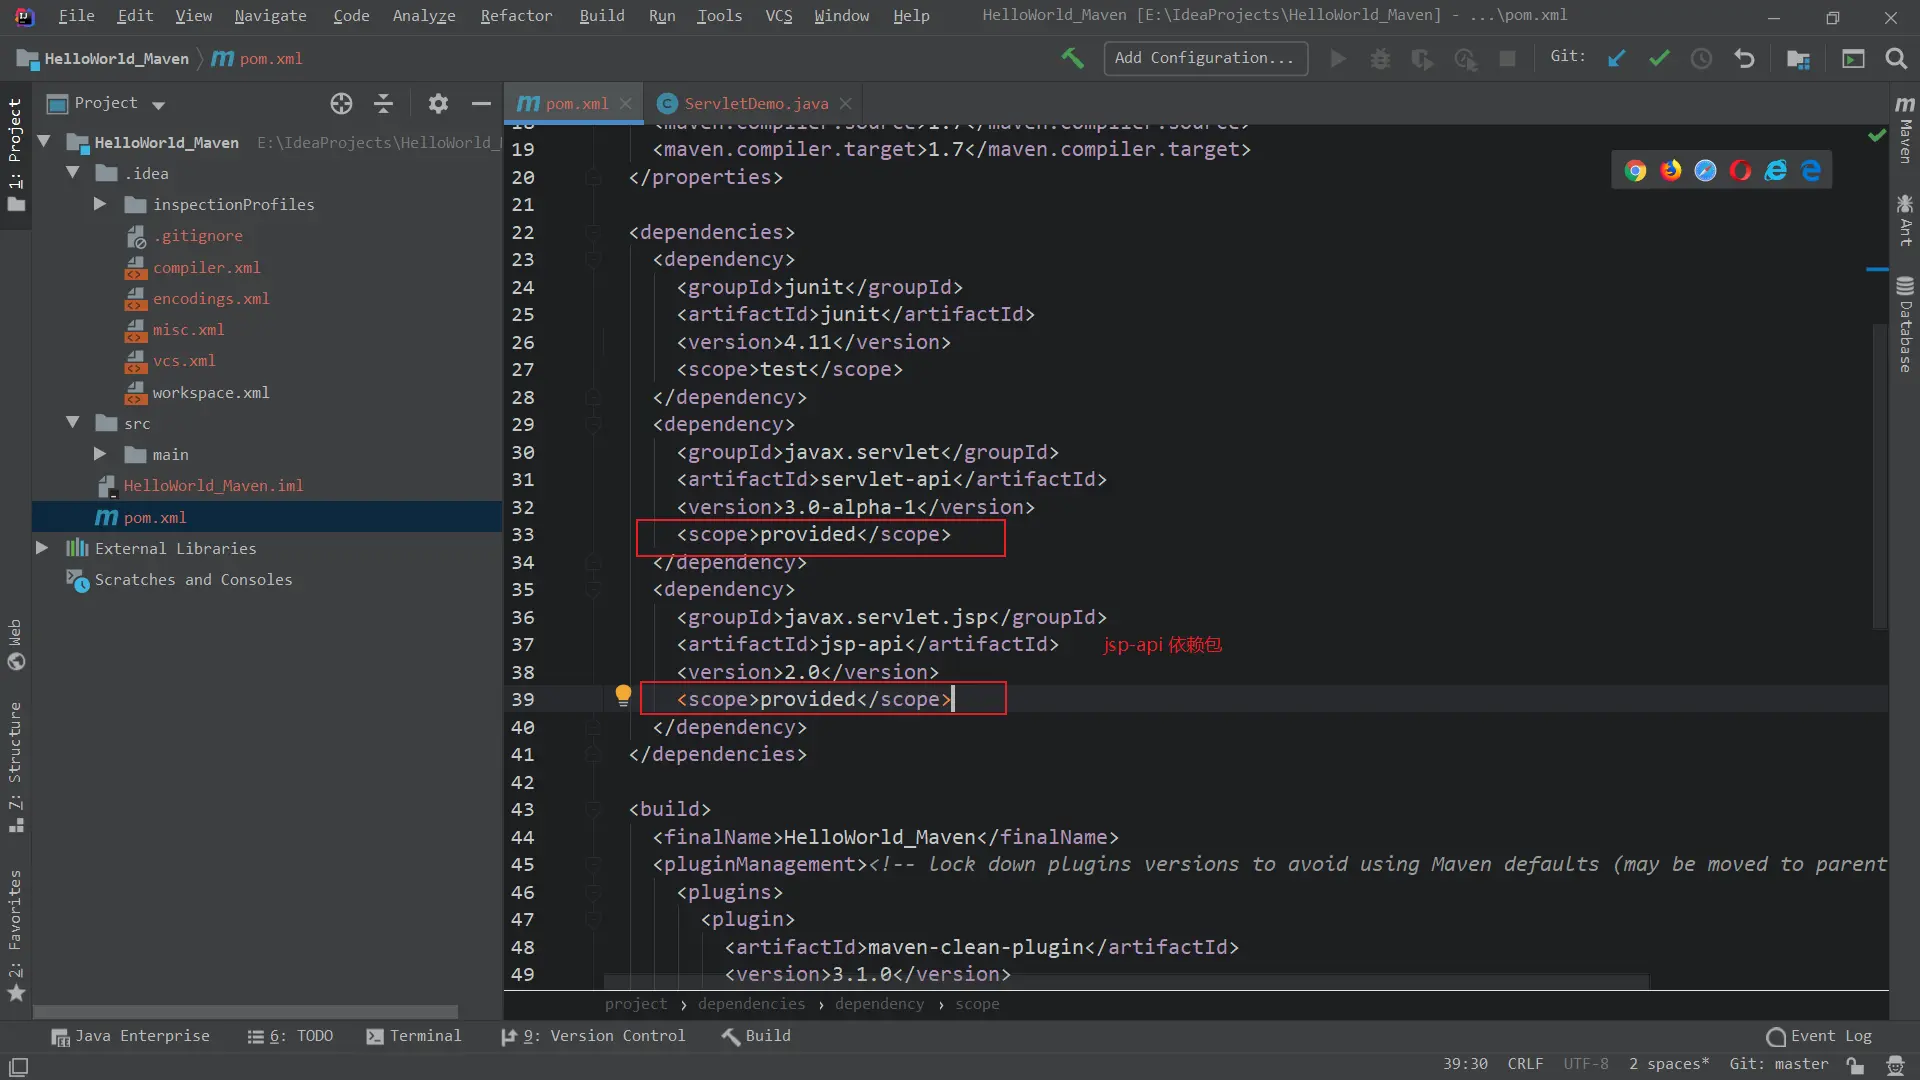The width and height of the screenshot is (1920, 1080).
Task: Open the Terminal tool window
Action: (414, 1036)
